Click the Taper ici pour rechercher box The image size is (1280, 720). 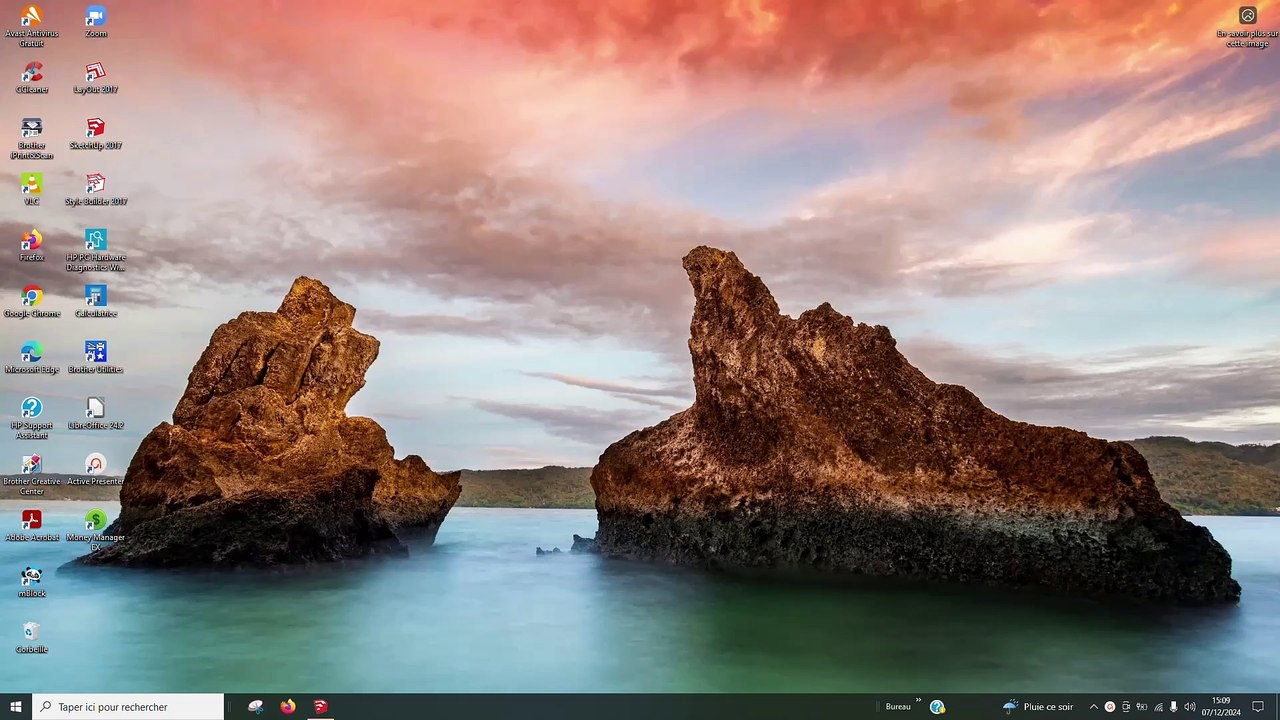click(128, 707)
